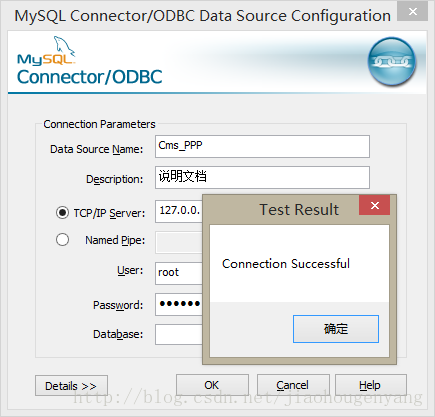Screen dimensions: 435x417
Task: Close the Data Source Configuration window
Action: click(413, 12)
